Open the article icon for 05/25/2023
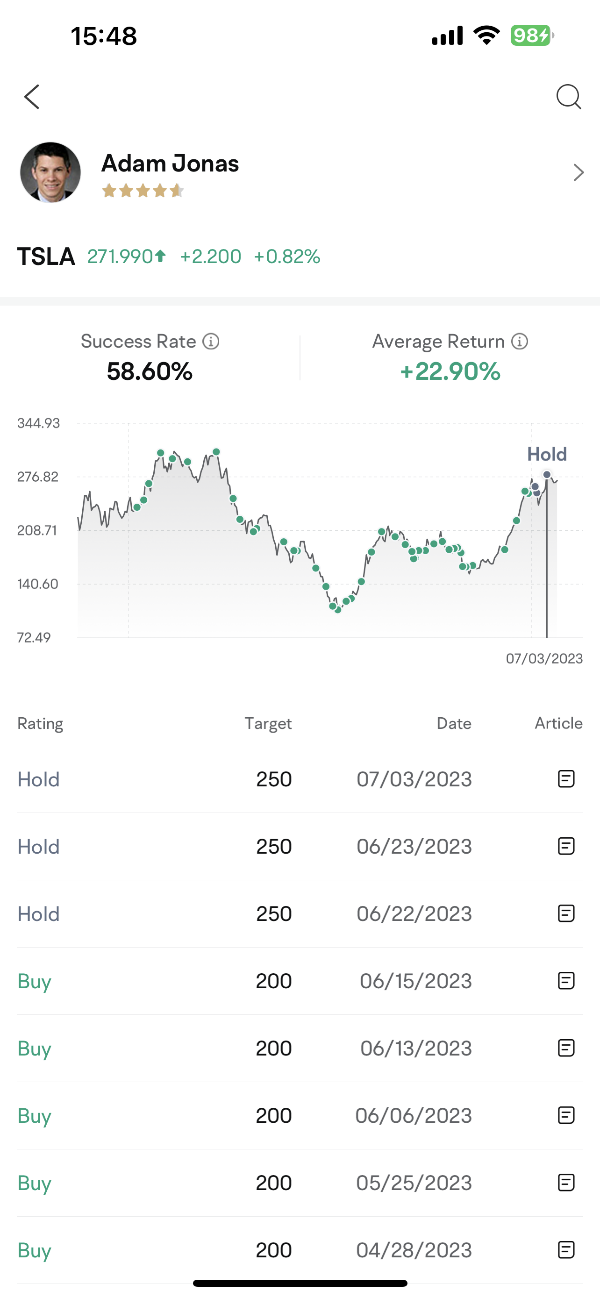This screenshot has width=600, height=1298. [x=566, y=1183]
